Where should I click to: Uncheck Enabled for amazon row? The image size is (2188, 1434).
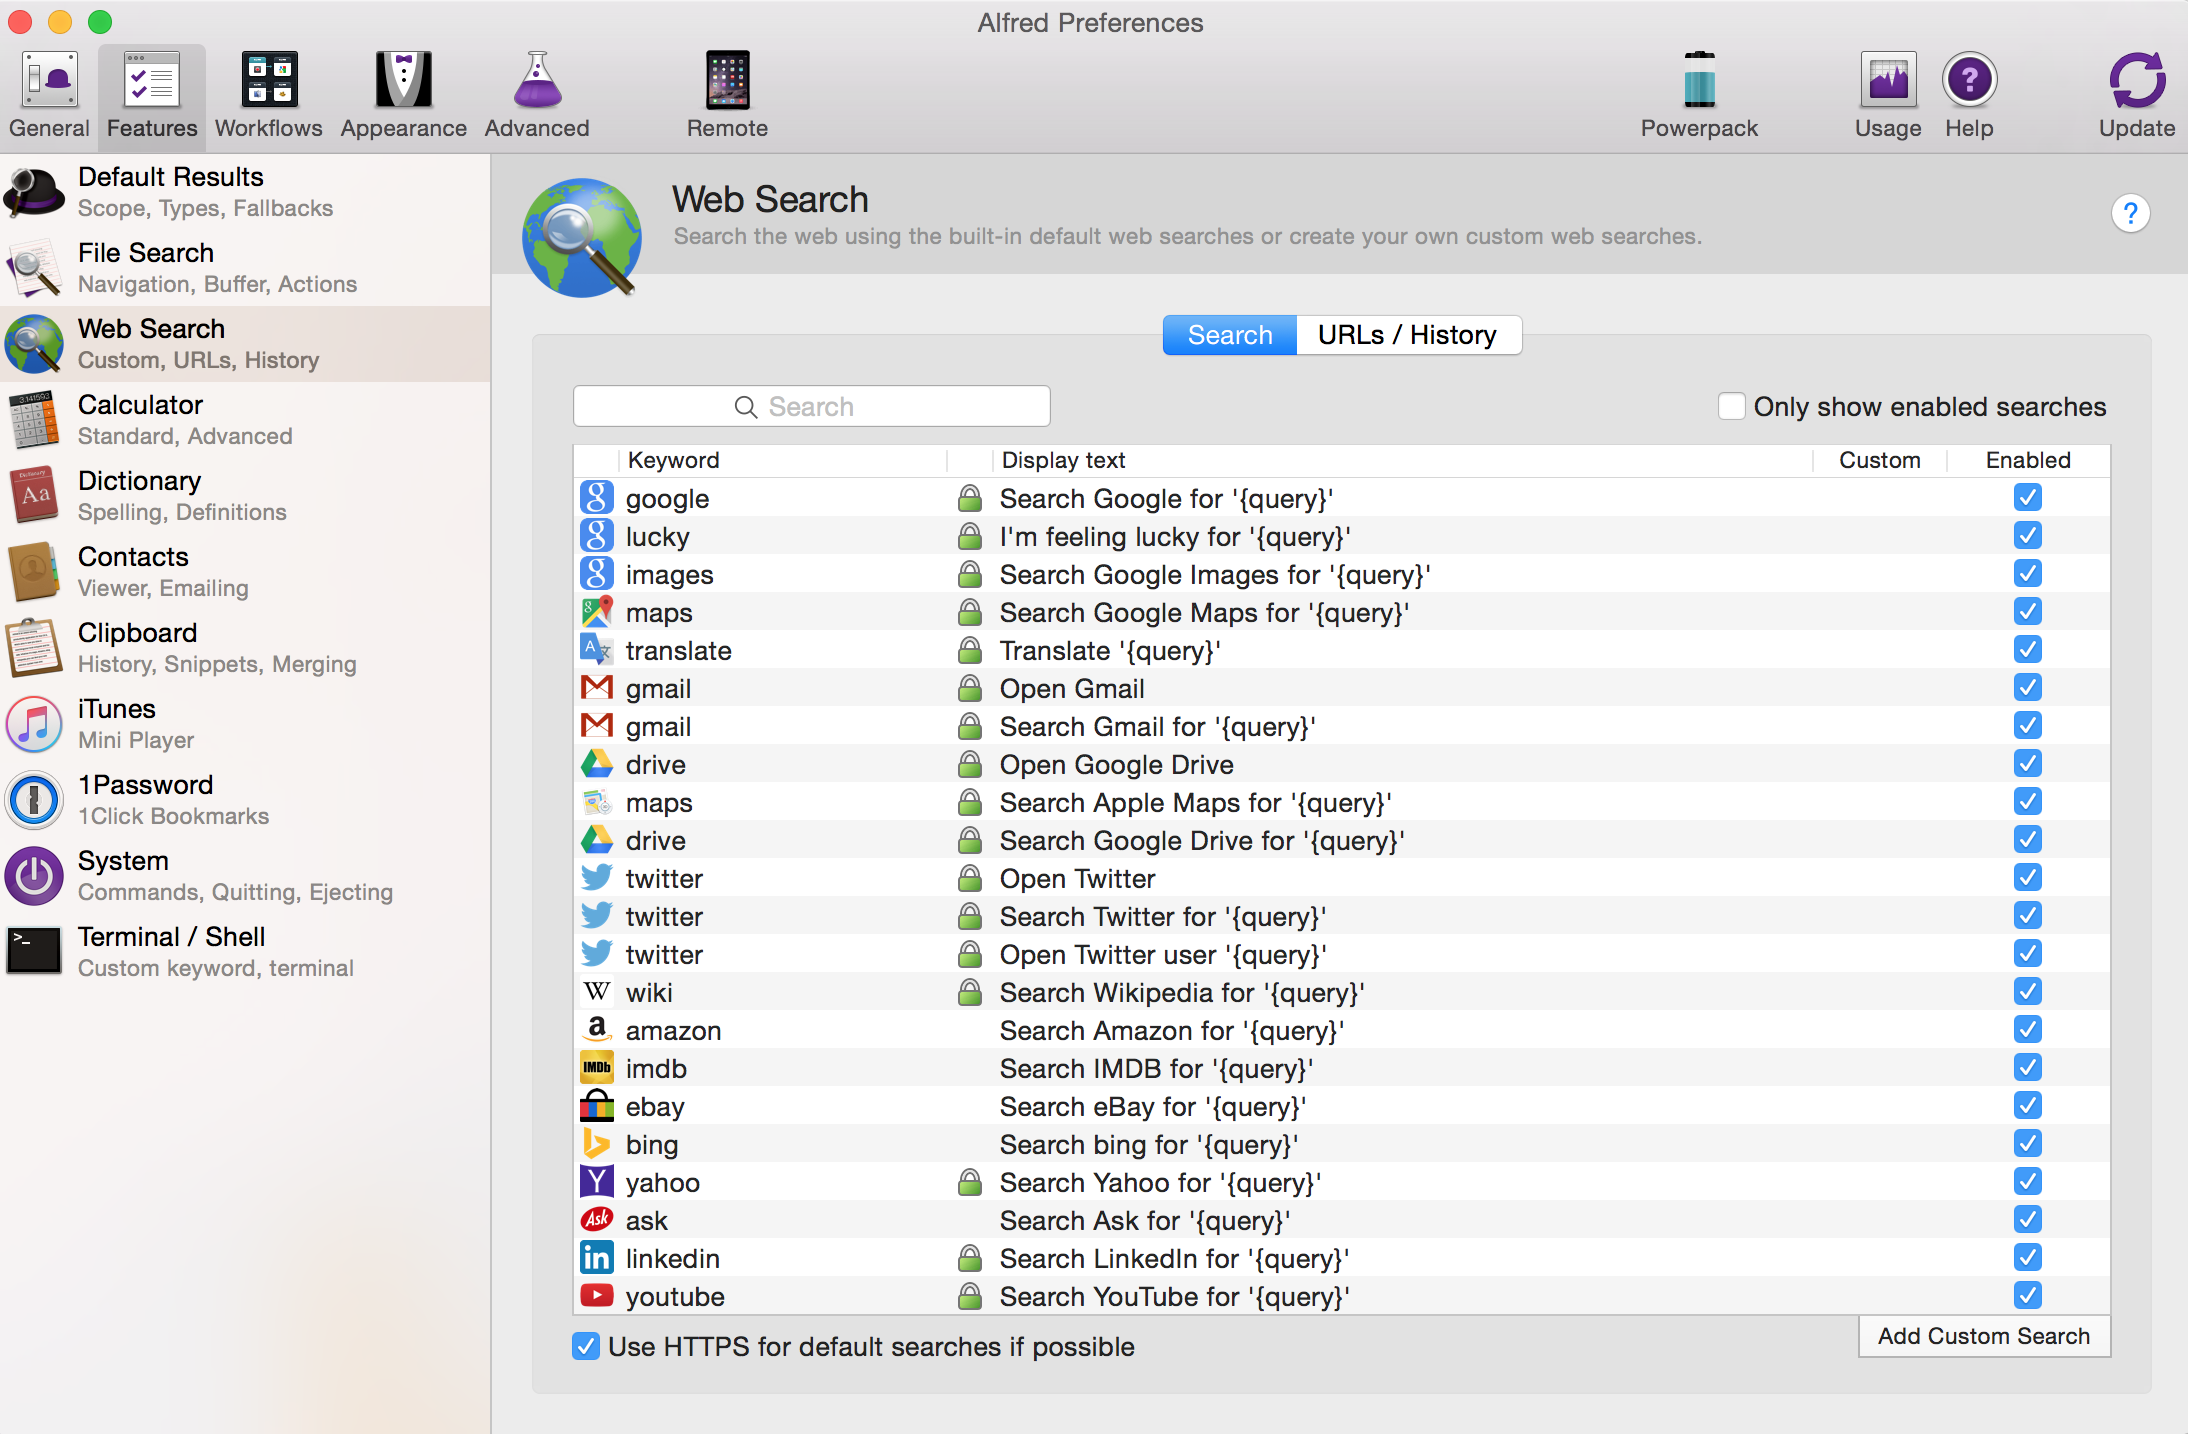coord(2028,1030)
